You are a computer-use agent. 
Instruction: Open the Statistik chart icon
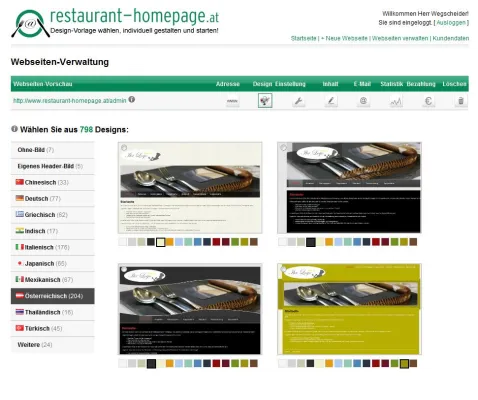coord(396,101)
